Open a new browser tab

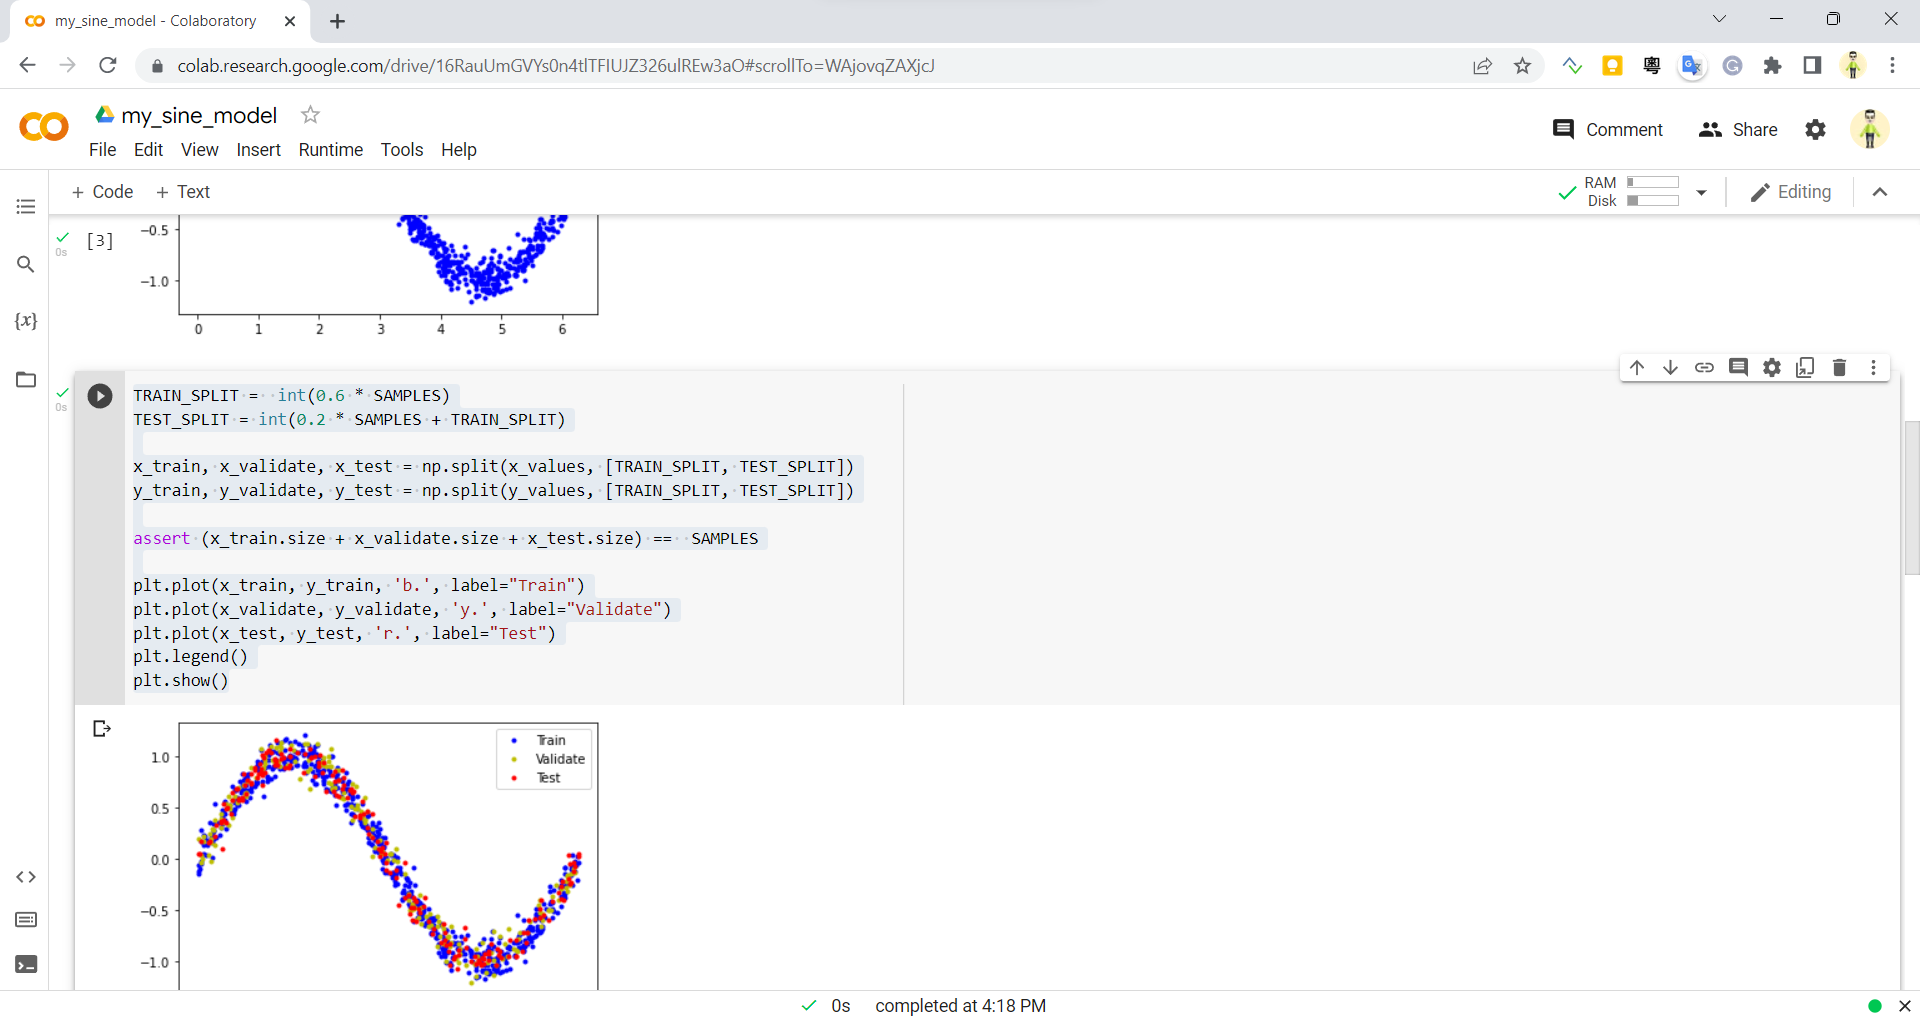tap(338, 21)
